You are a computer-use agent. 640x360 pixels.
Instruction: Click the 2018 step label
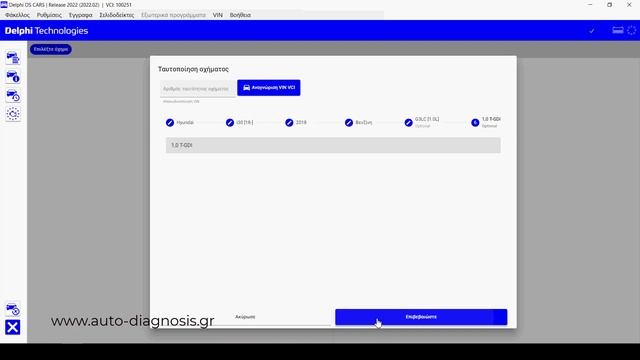301,122
